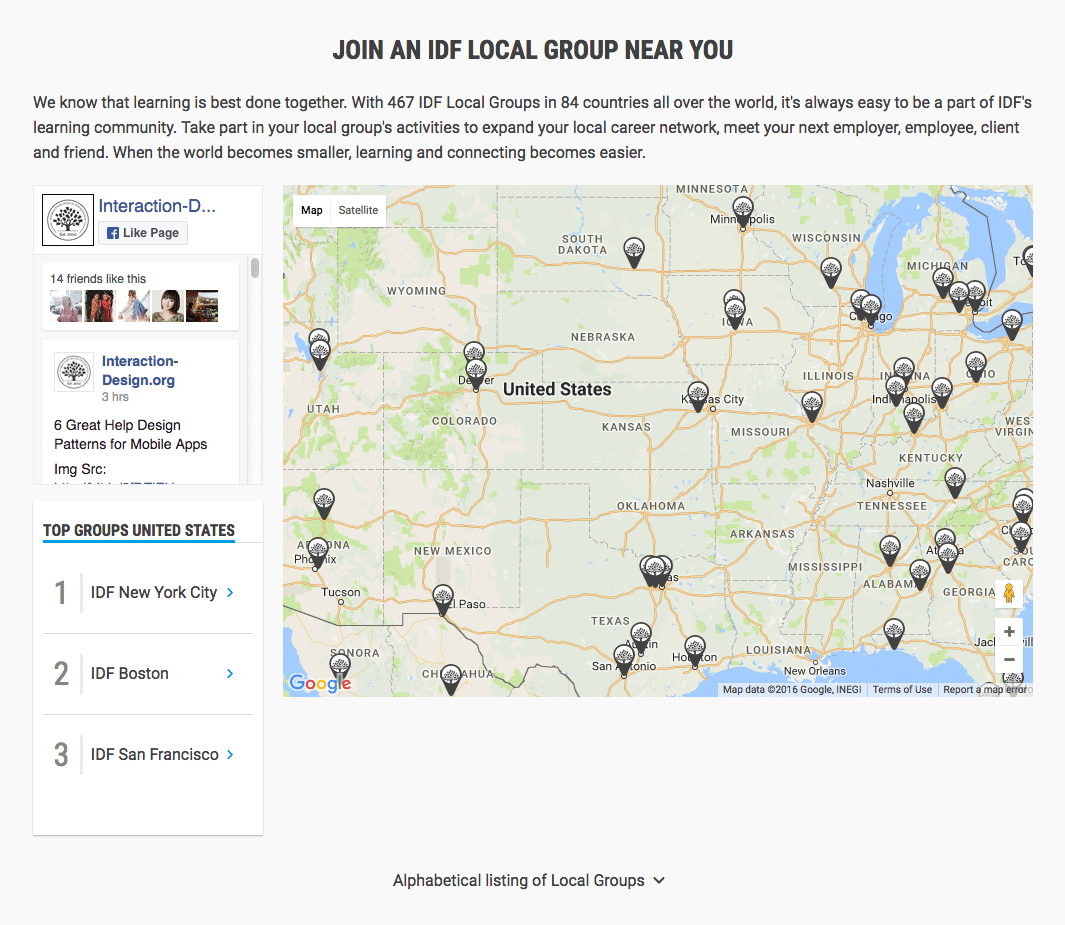
Task: Report a map error
Action: pos(985,689)
